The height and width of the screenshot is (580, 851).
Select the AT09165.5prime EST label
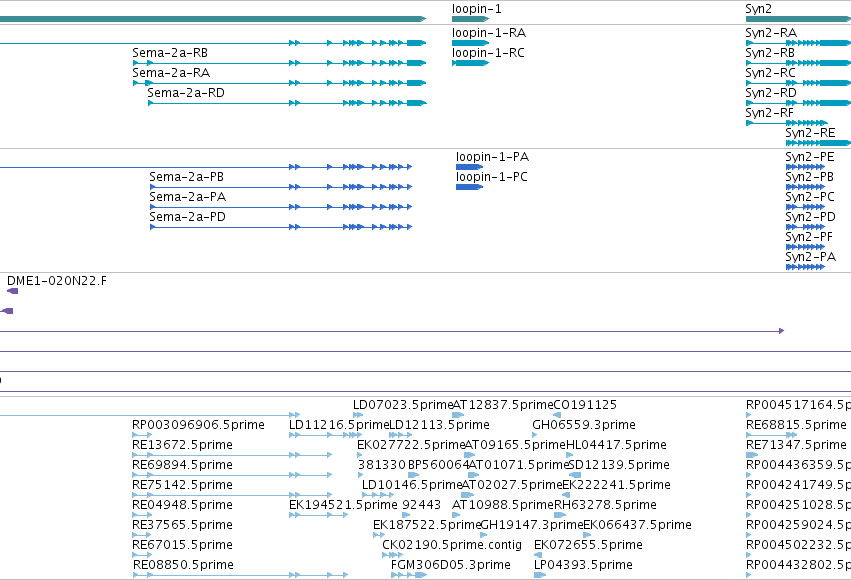coord(516,445)
